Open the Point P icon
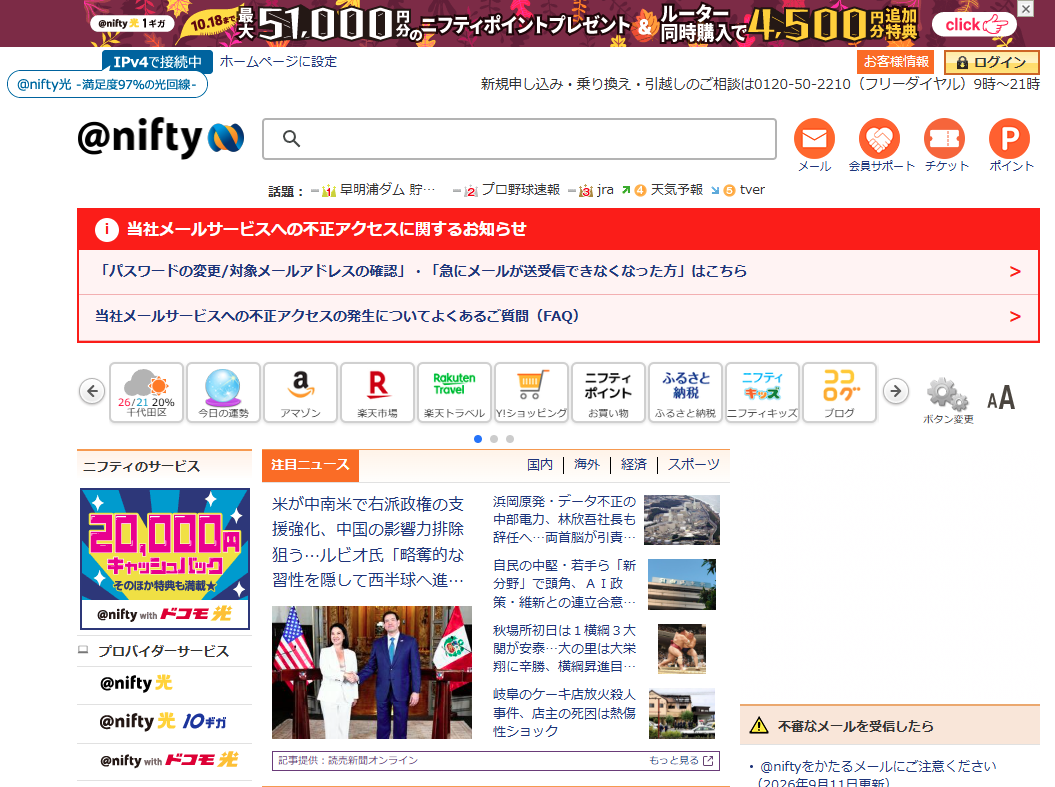1055x787 pixels. [x=1009, y=145]
